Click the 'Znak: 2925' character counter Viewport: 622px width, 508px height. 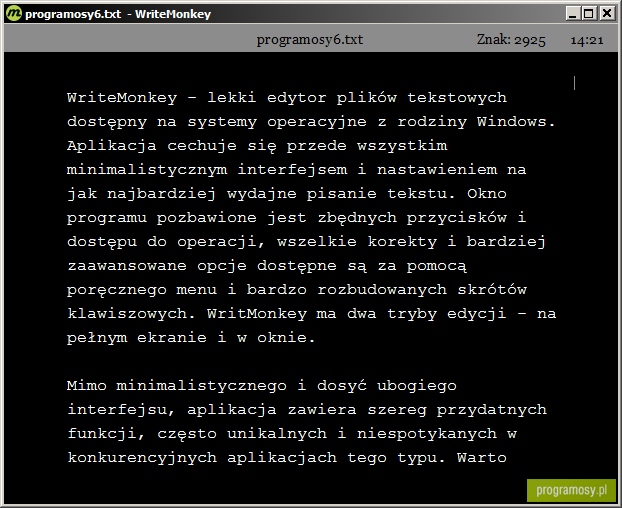click(x=511, y=40)
